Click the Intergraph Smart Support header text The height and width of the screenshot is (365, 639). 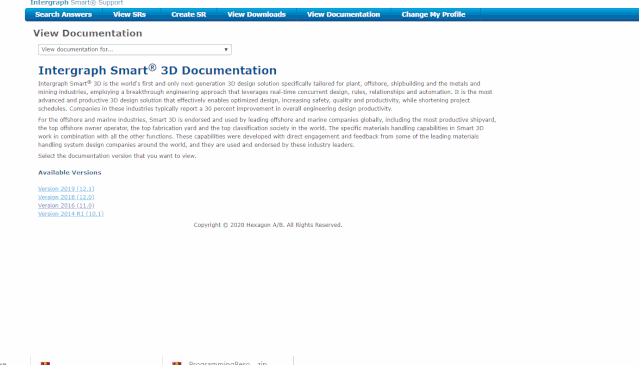77,3
